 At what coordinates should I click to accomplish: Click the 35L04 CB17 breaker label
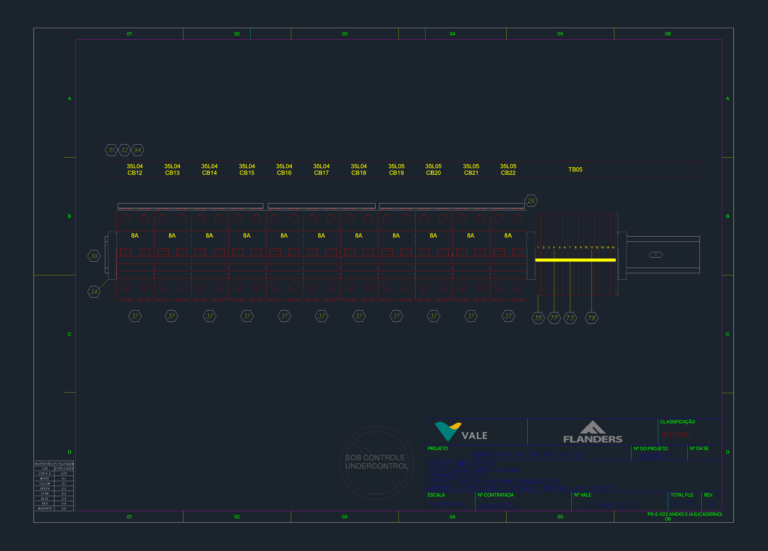321,169
